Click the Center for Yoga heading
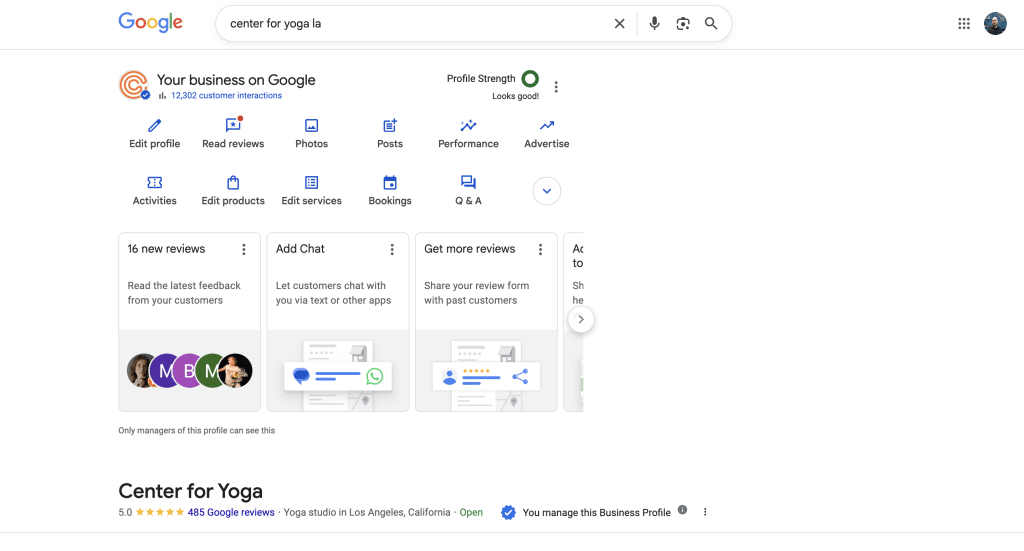Viewport: 1024px width, 551px height. [191, 491]
